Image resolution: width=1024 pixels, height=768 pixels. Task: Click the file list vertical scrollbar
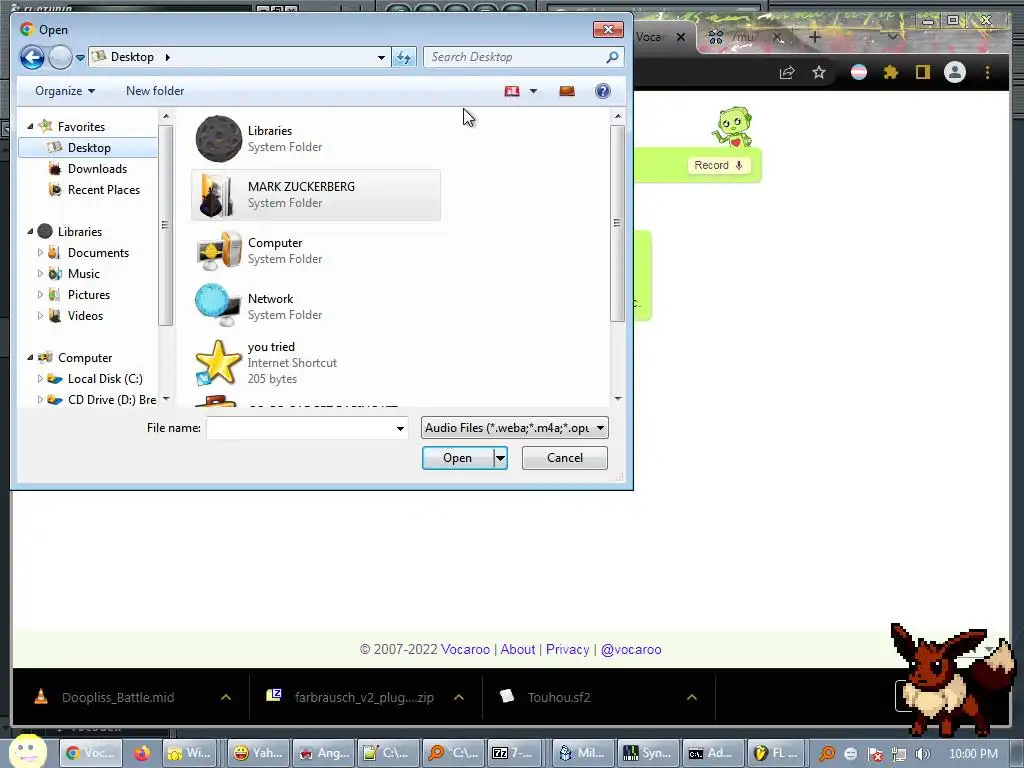pyautogui.click(x=617, y=223)
